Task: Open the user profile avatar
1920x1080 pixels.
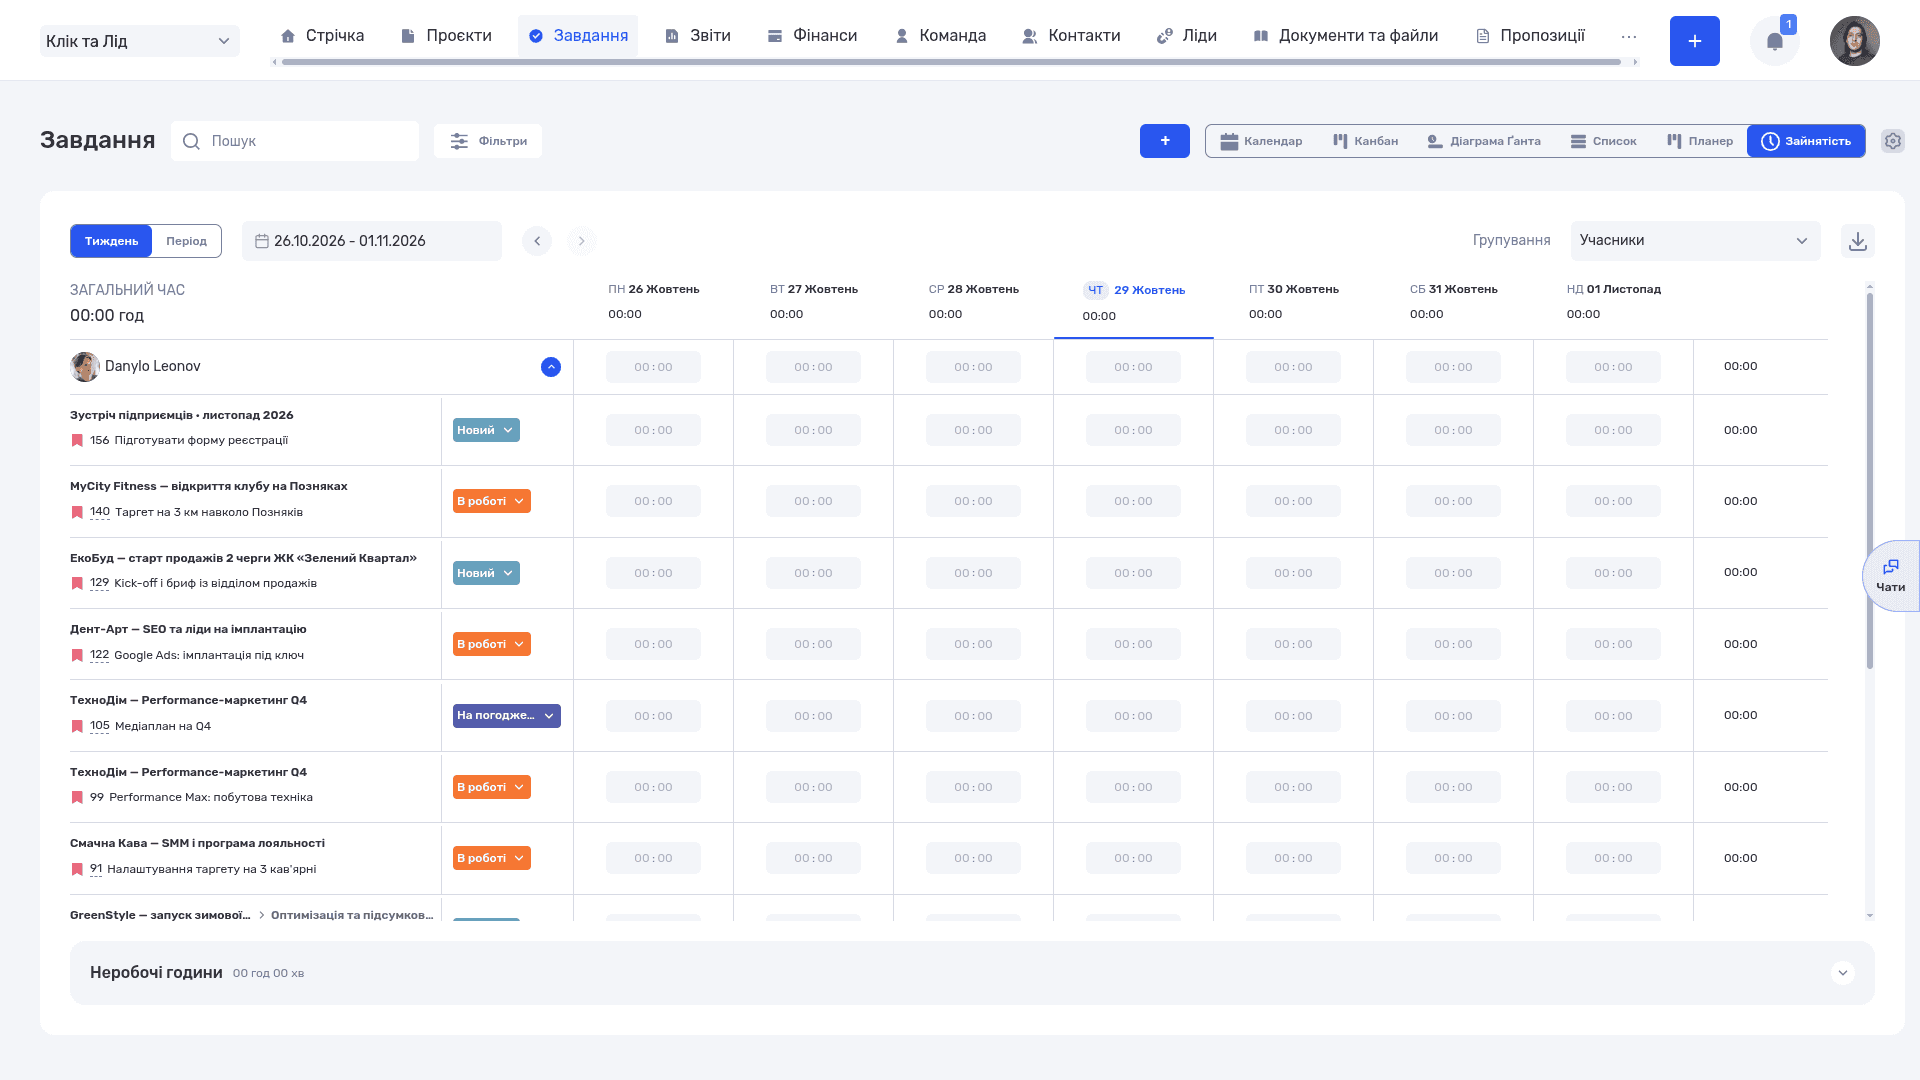Action: pos(1855,41)
